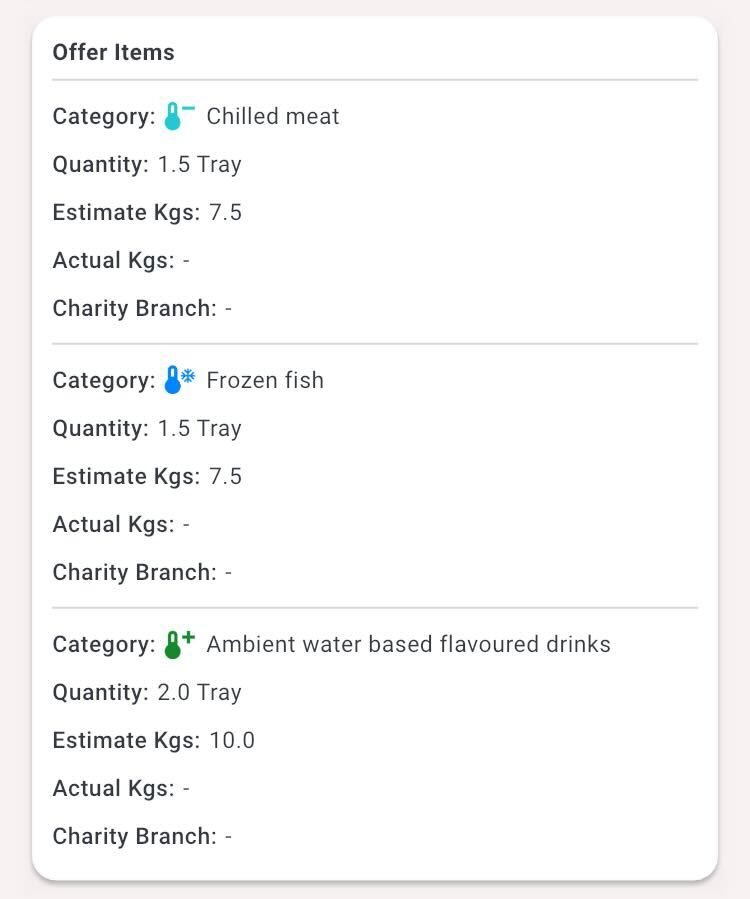This screenshot has width=750, height=899.
Task: Click Charity Branch label under Frozen fish
Action: coord(135,572)
